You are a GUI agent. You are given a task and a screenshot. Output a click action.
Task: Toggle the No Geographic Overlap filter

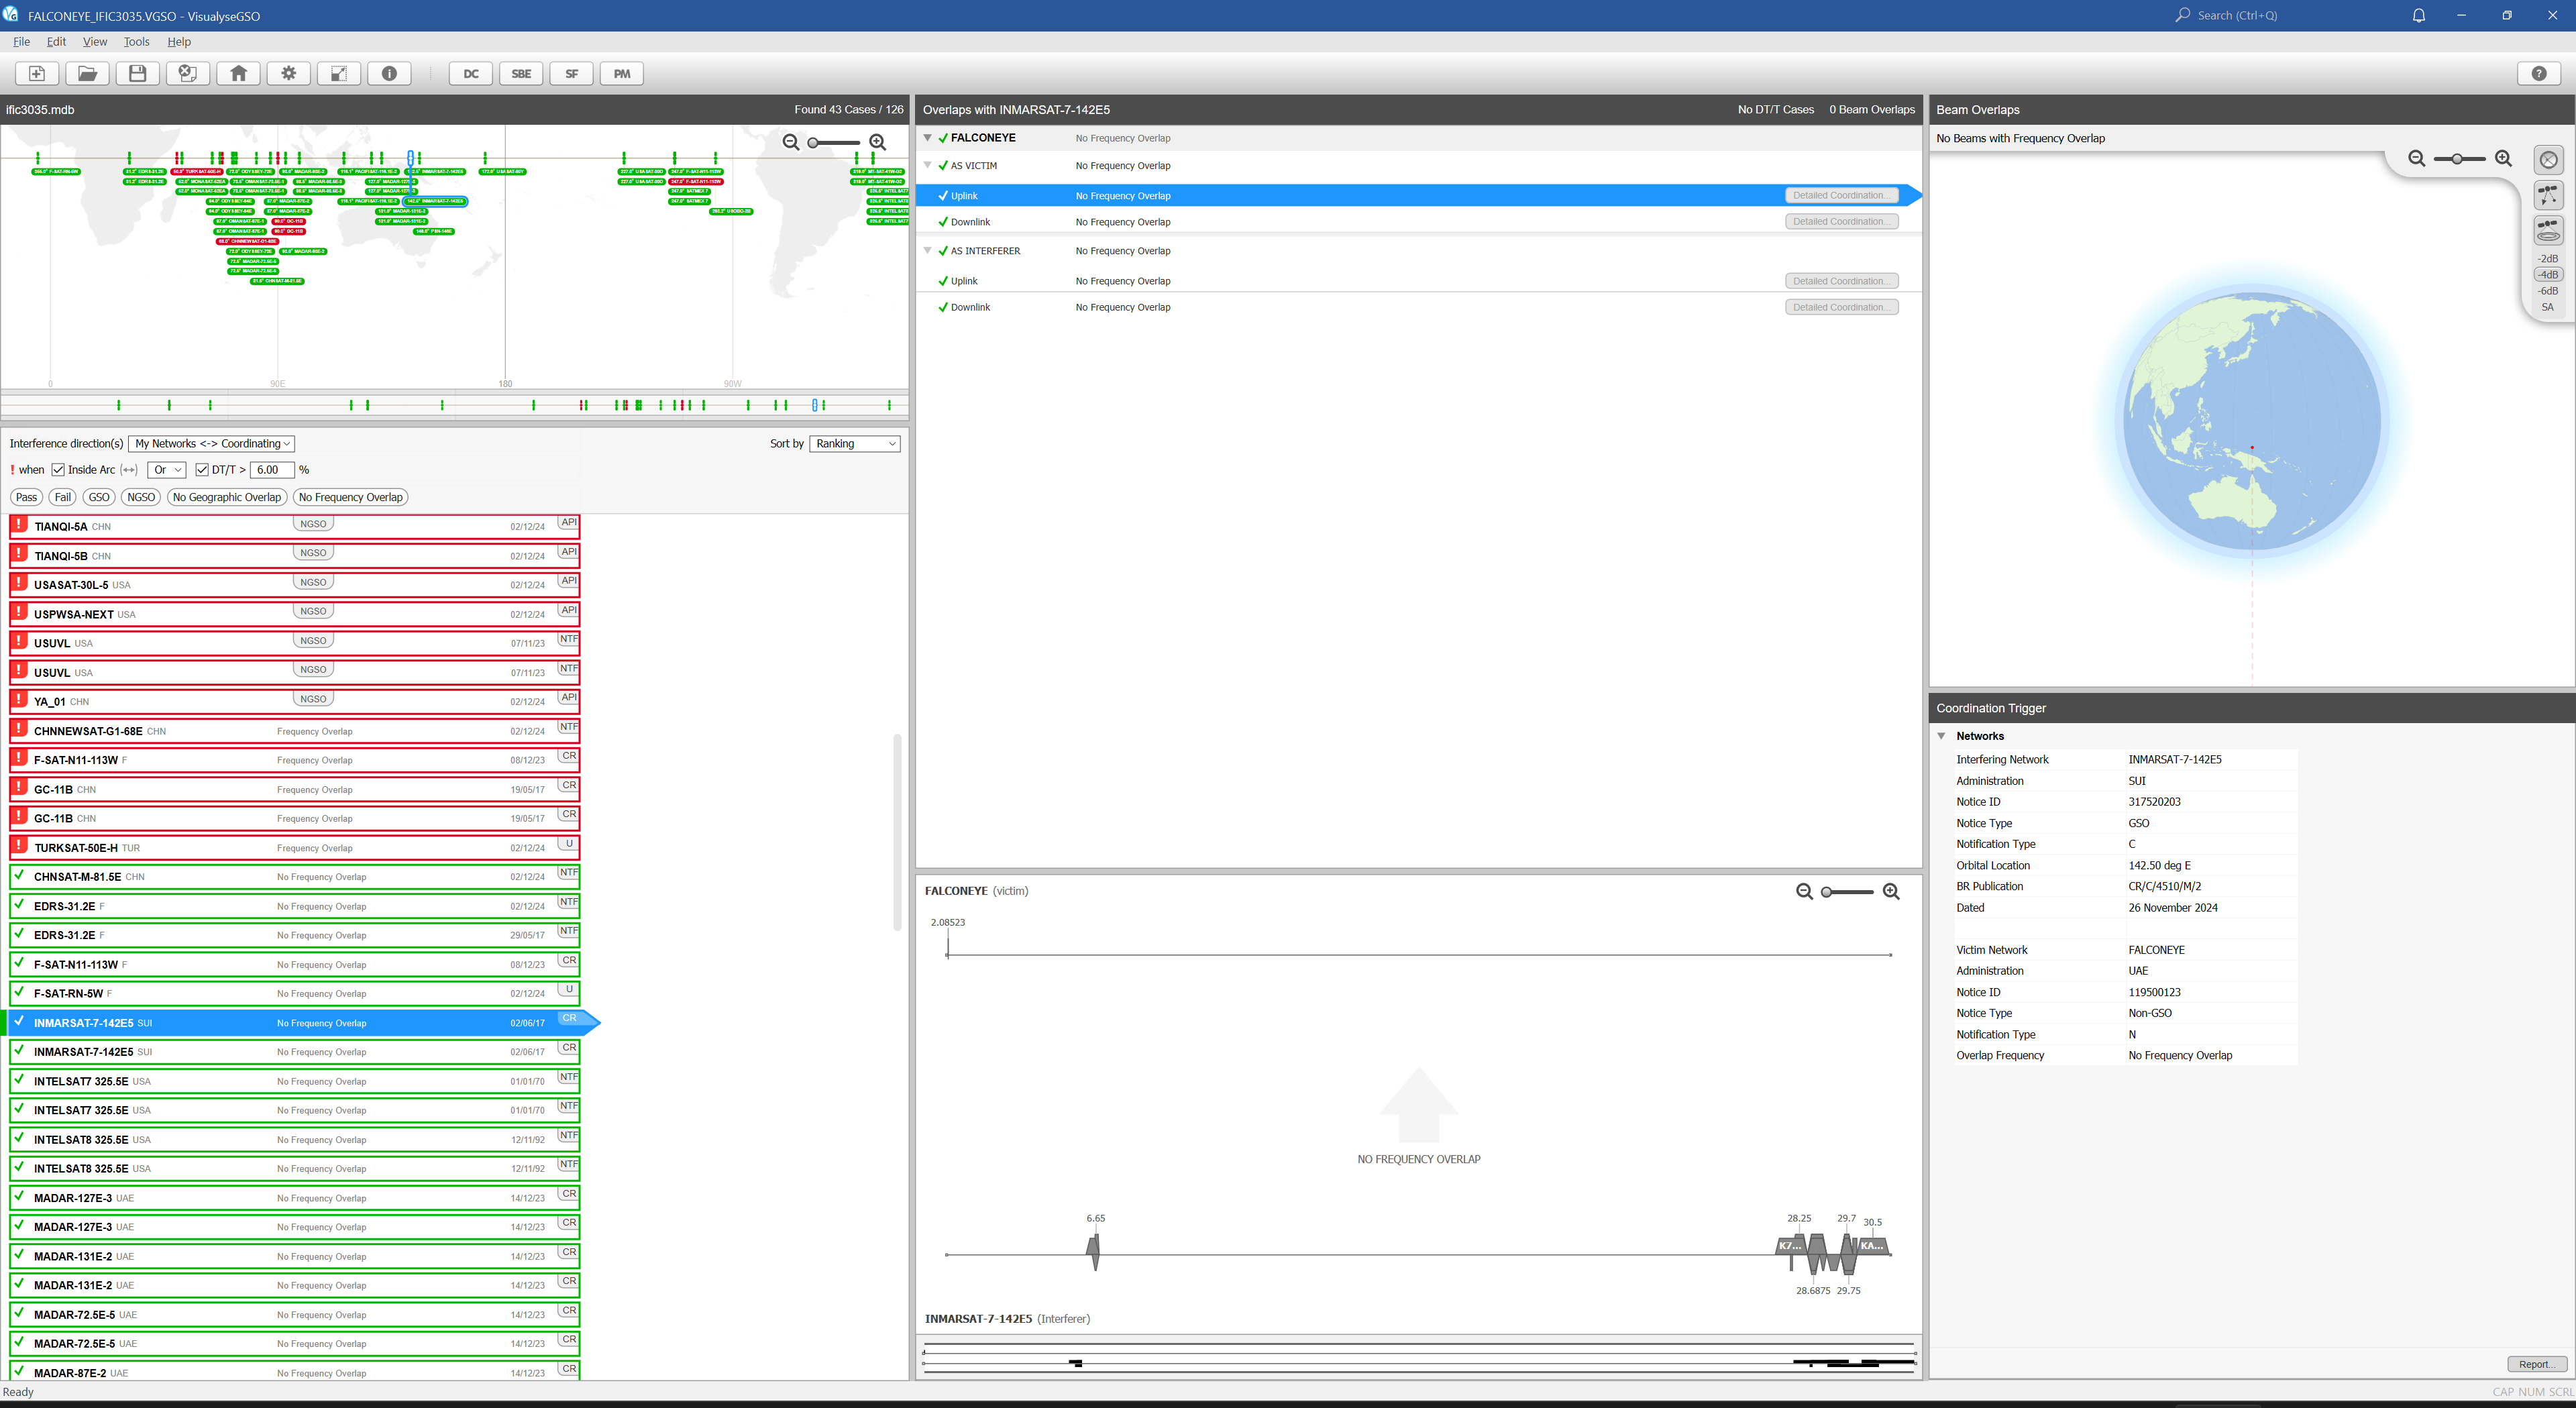(x=227, y=497)
